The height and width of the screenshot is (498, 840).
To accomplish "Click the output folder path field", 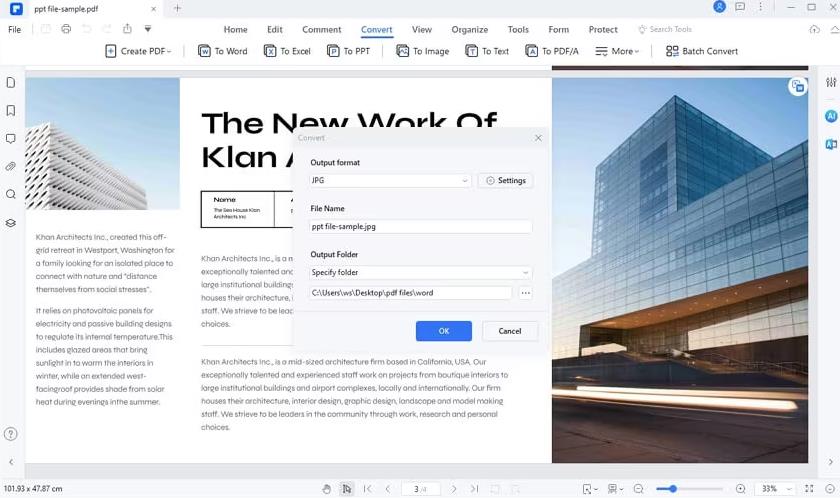I will click(x=410, y=293).
